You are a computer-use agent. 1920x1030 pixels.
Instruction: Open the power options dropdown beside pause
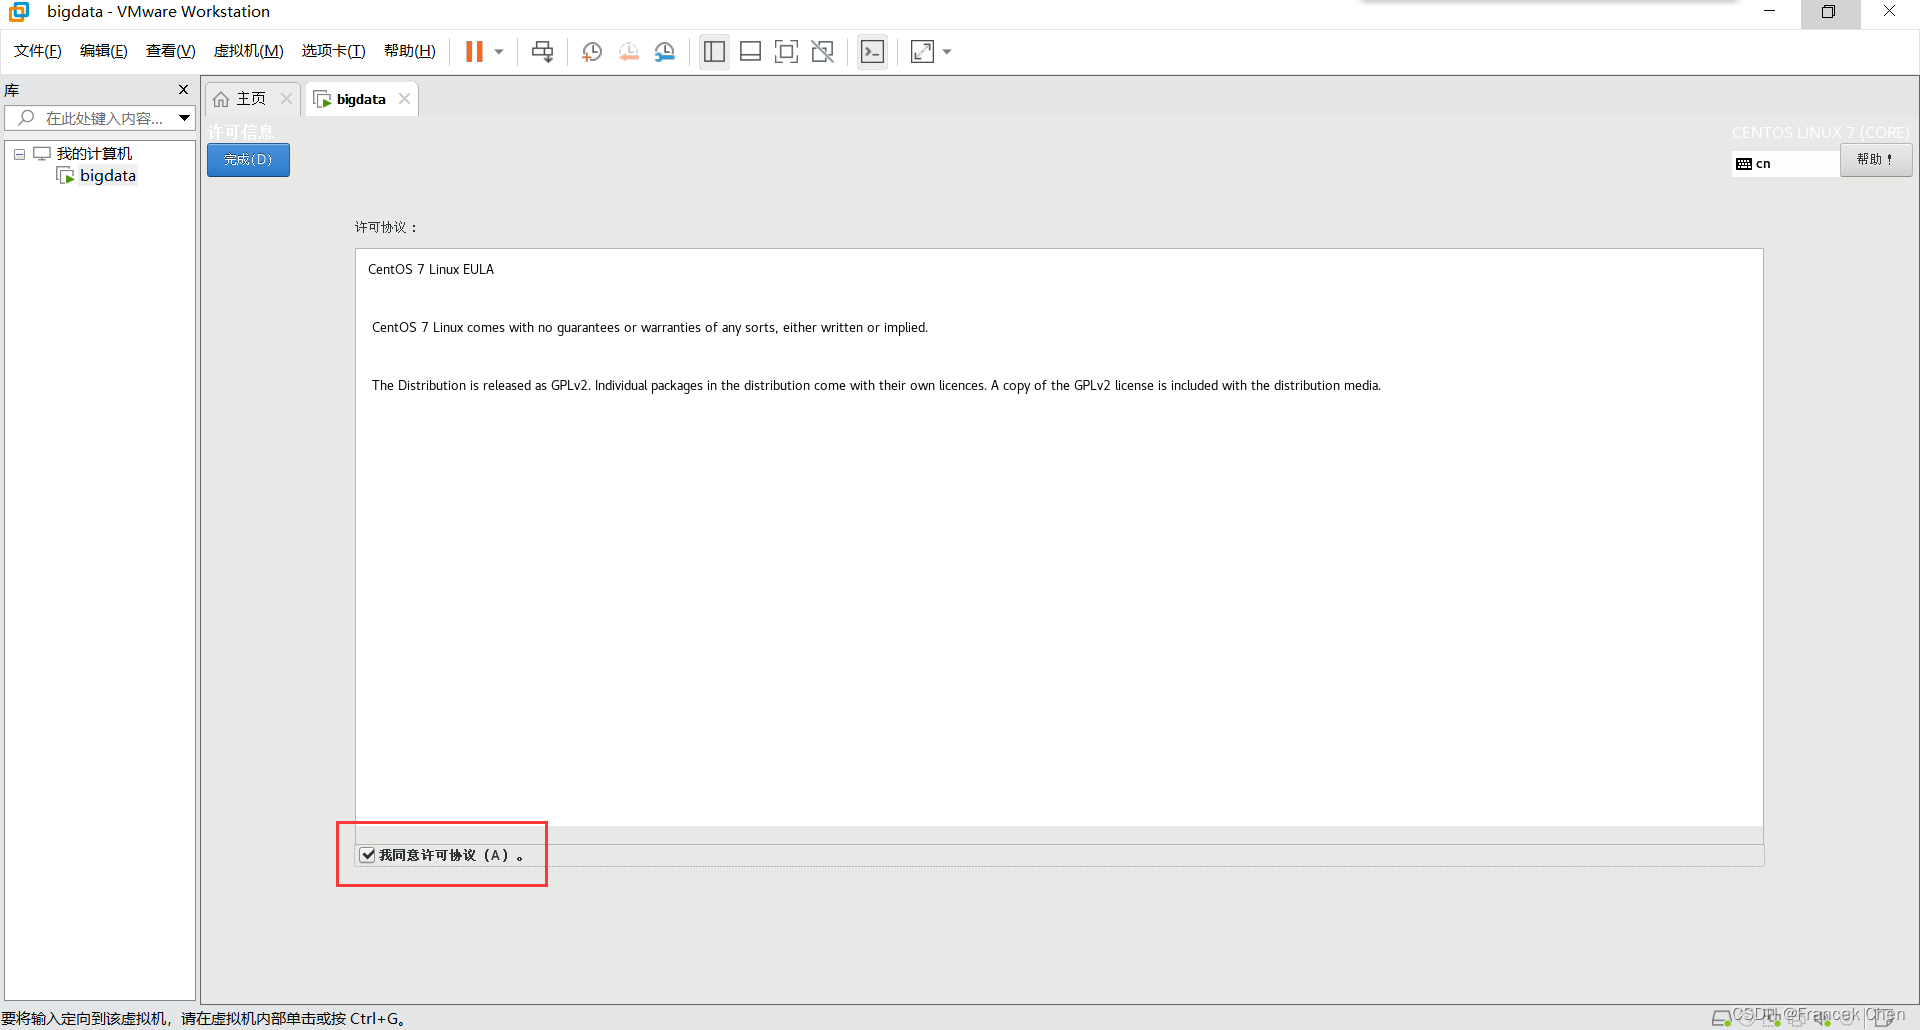(x=499, y=52)
